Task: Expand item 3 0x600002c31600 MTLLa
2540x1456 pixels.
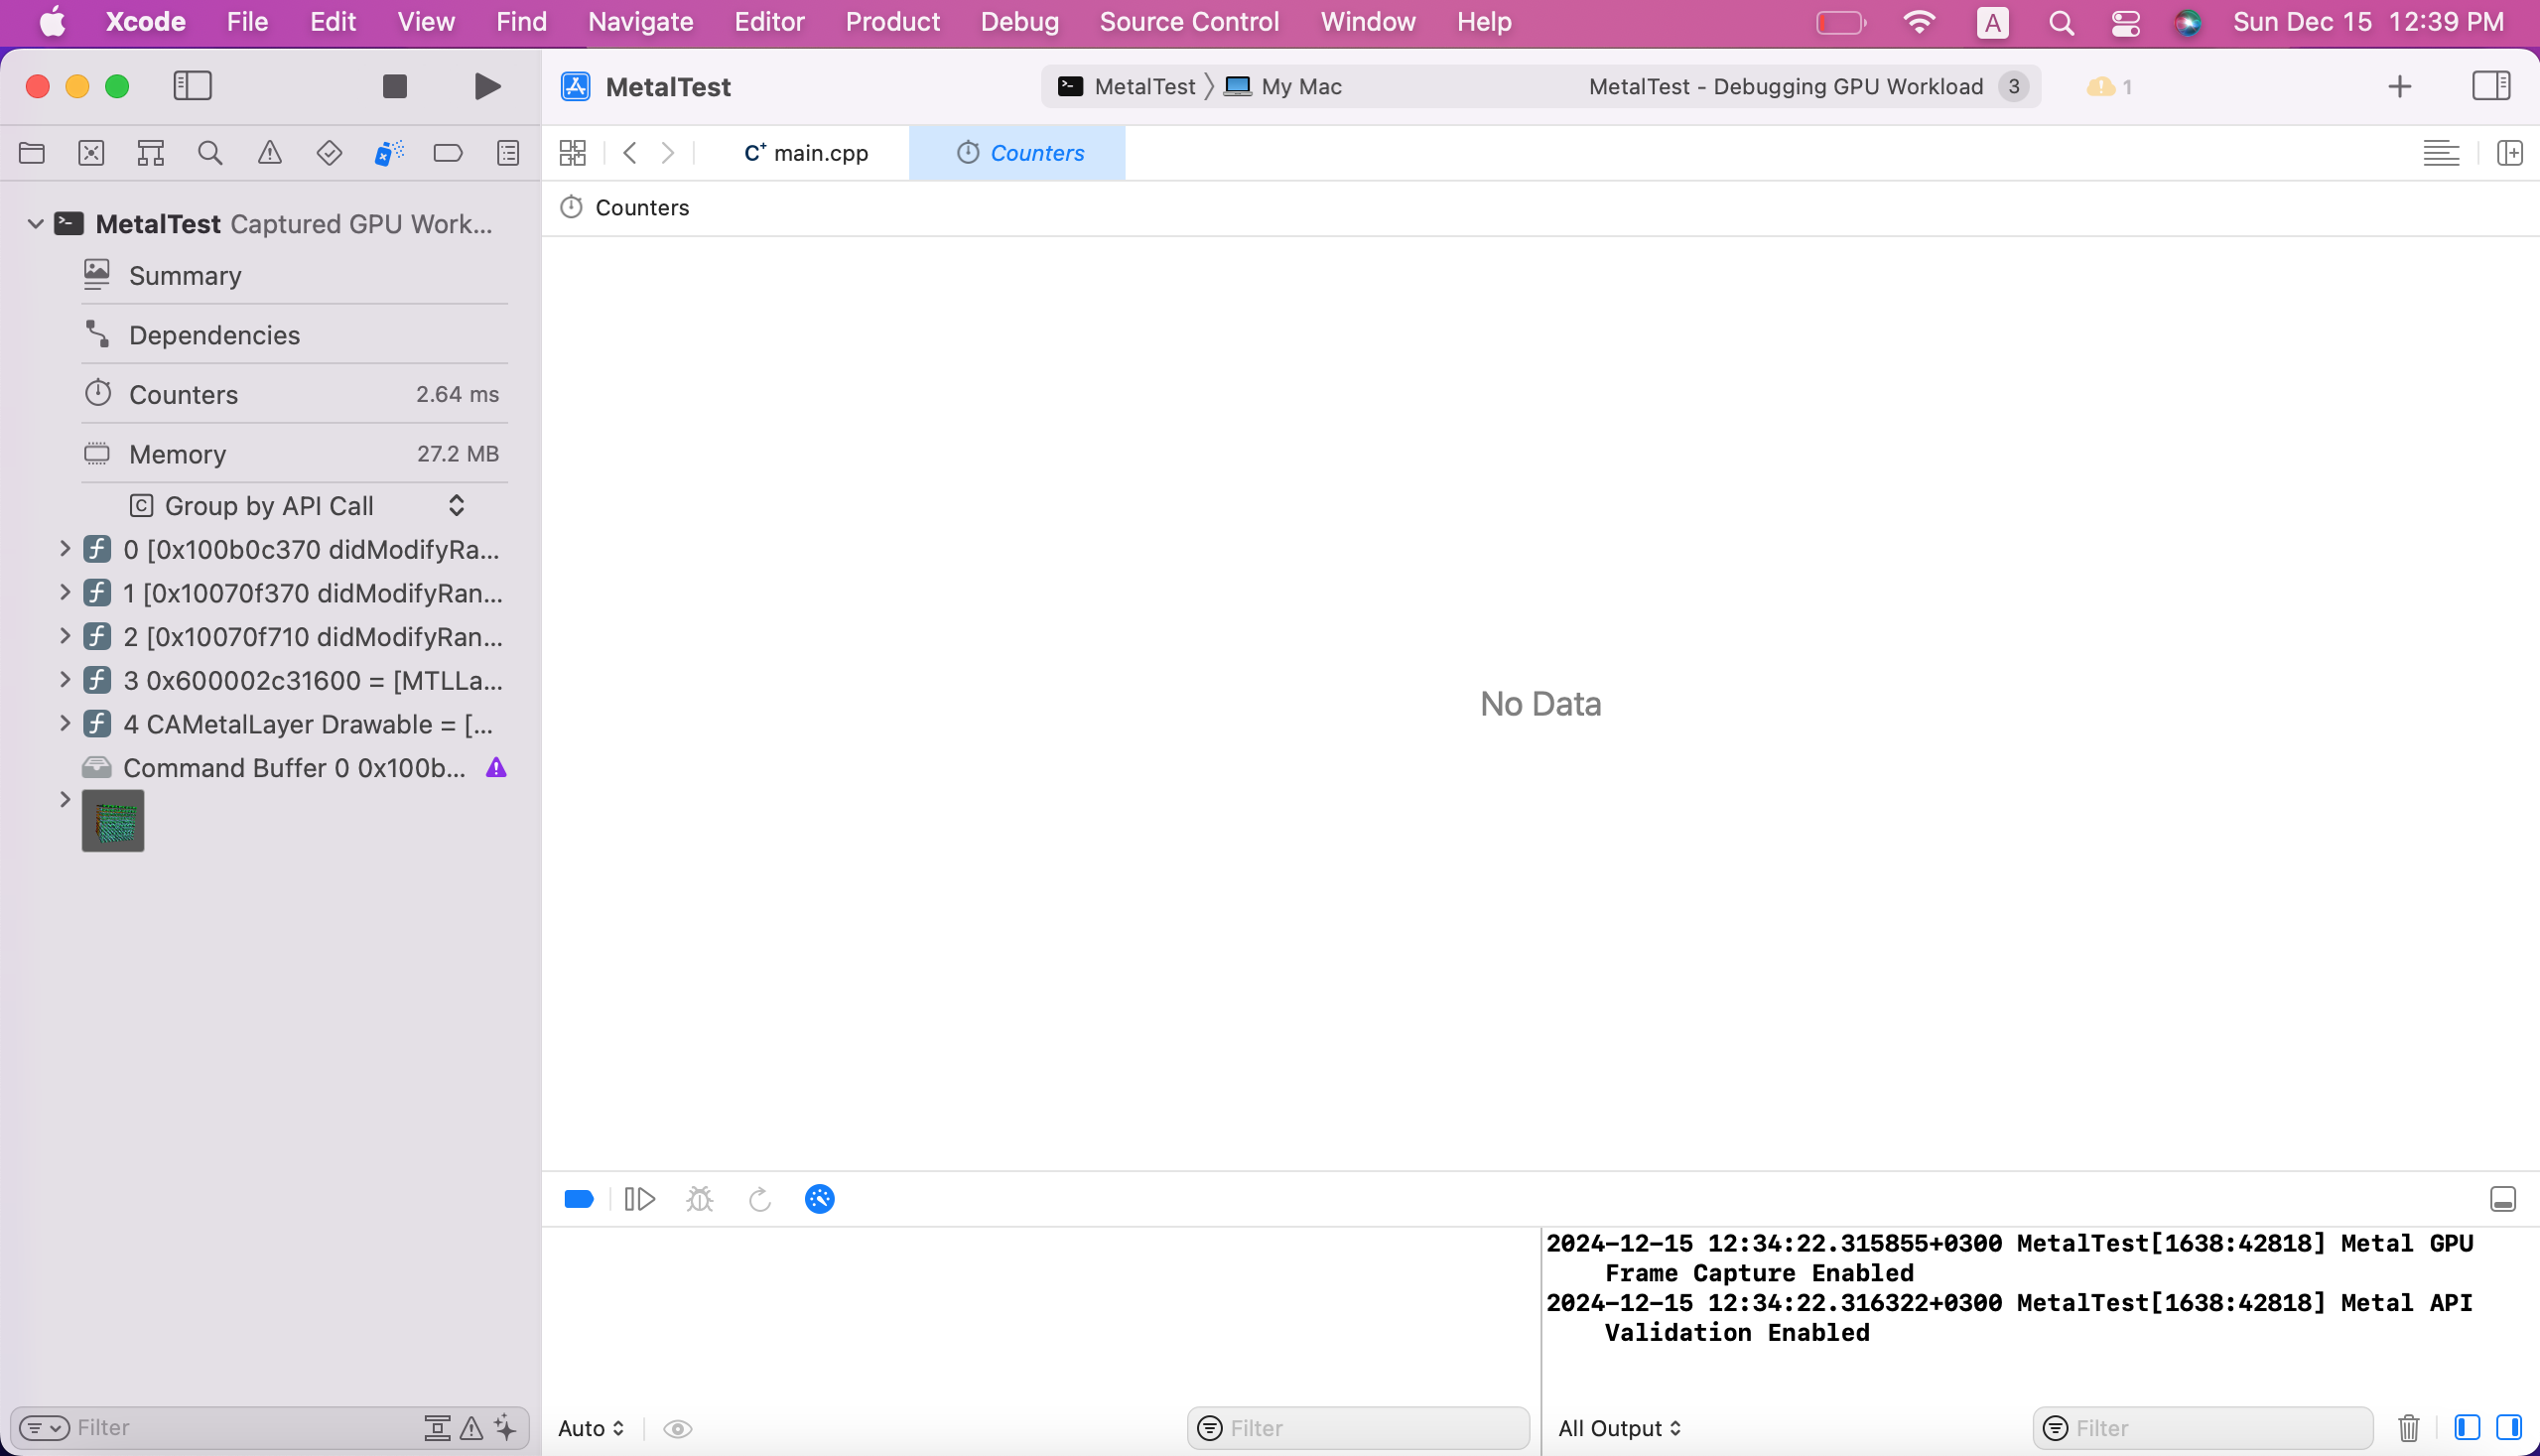Action: point(65,680)
